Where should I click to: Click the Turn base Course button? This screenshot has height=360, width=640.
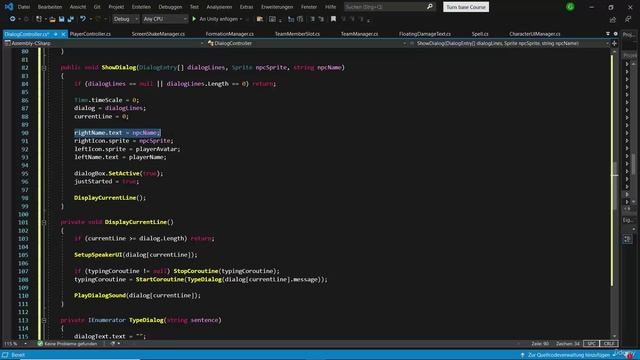pos(466,7)
